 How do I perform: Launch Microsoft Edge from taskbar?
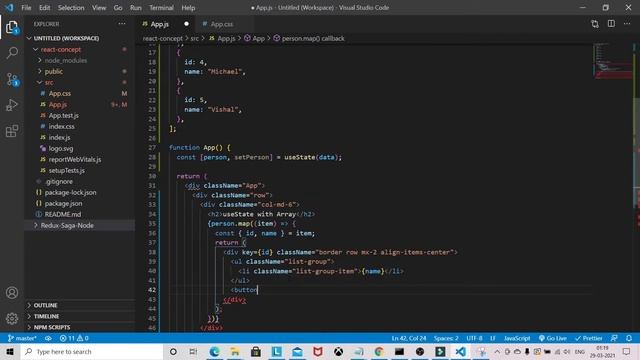coord(214,351)
